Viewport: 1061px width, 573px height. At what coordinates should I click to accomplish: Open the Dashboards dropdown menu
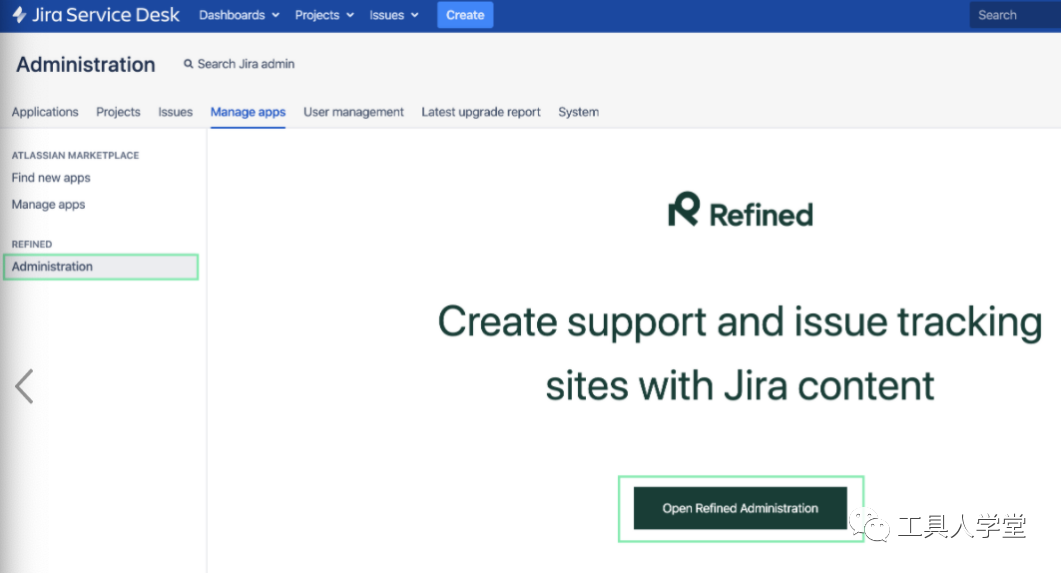point(239,15)
